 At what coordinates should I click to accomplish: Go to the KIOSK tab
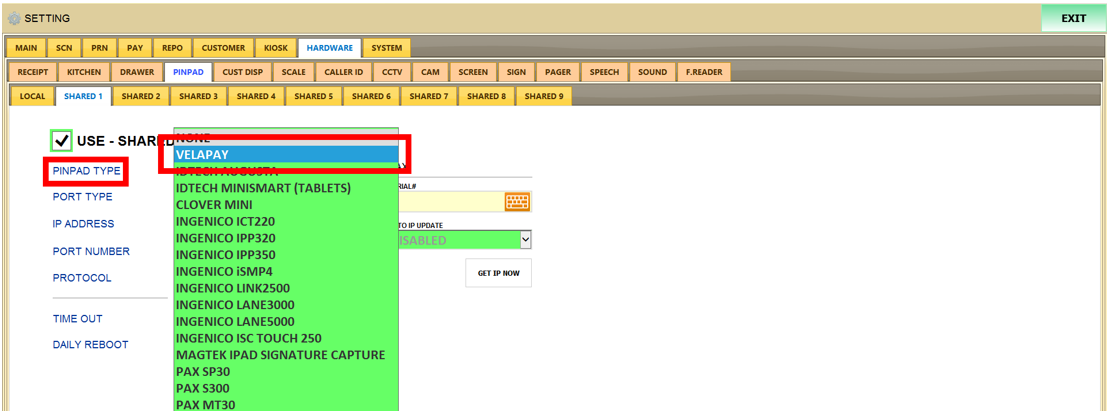[x=276, y=48]
